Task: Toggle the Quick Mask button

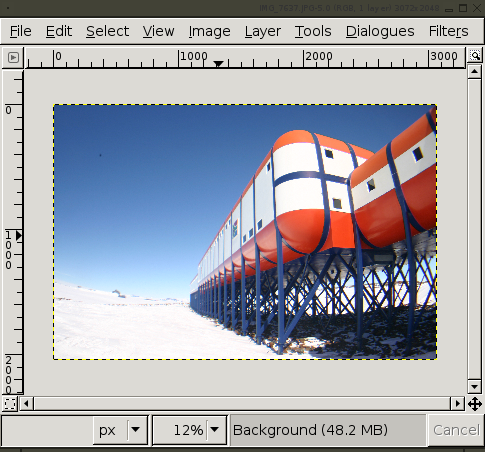Action: click(10, 404)
